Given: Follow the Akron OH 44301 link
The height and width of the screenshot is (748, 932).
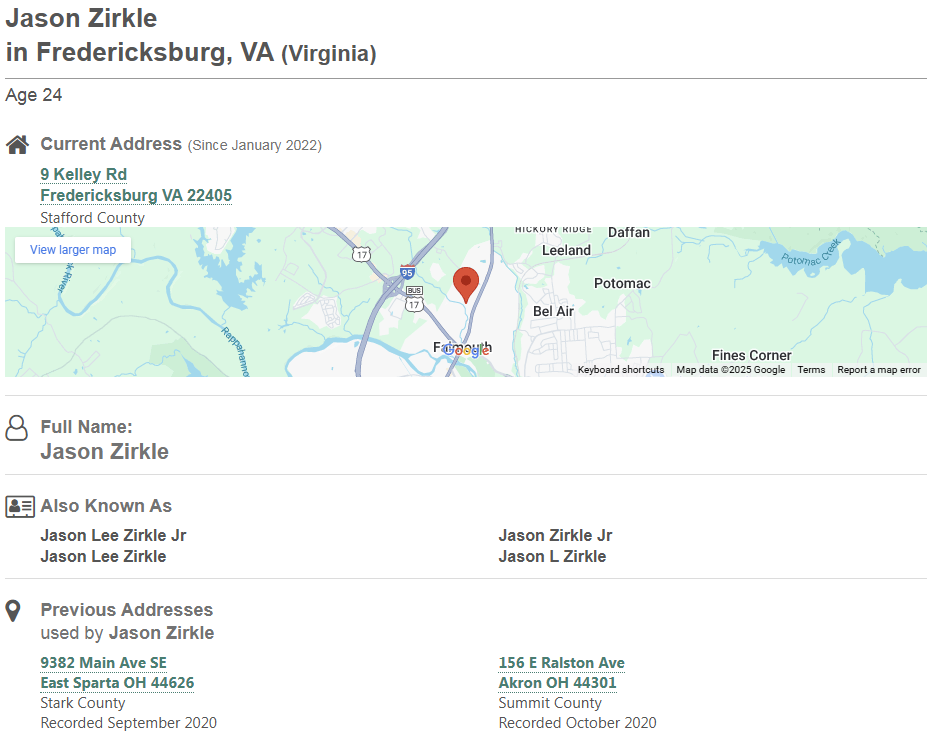Looking at the screenshot, I should [557, 683].
